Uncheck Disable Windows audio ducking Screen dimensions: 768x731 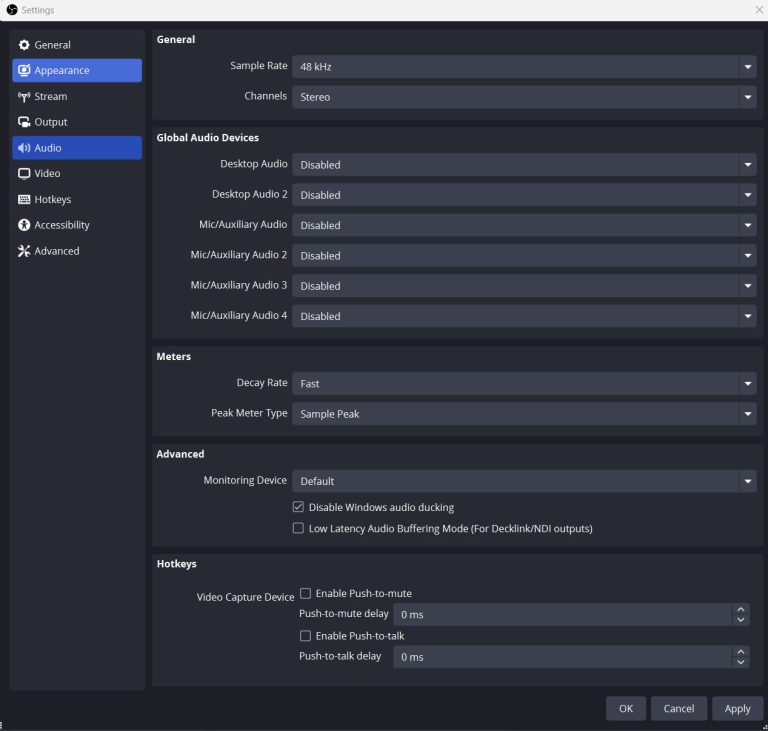pos(298,507)
